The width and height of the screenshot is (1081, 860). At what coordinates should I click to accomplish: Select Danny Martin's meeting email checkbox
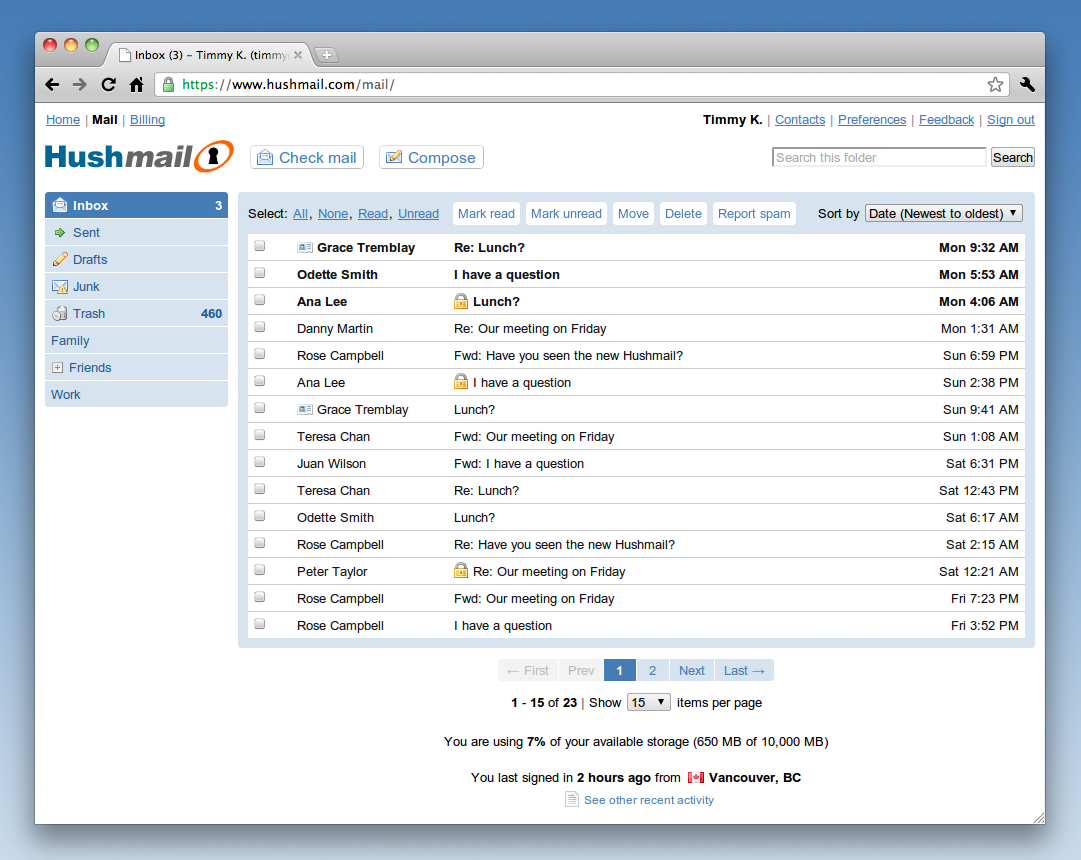[259, 328]
